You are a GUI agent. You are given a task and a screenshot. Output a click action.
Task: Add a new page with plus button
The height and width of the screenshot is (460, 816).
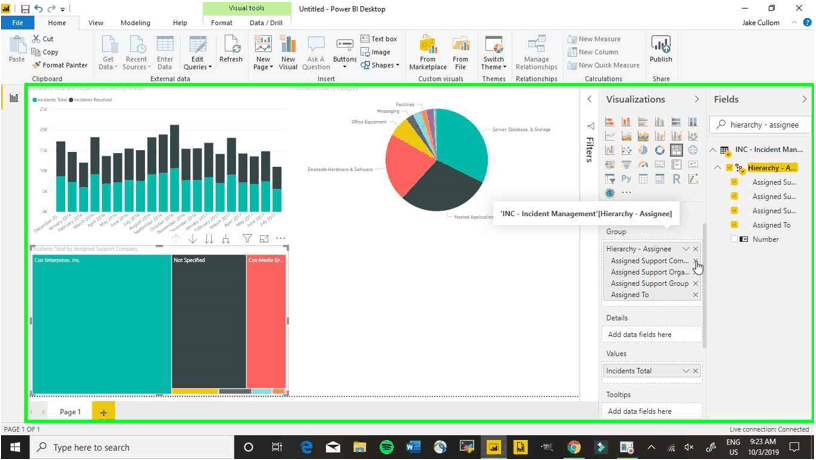point(103,412)
